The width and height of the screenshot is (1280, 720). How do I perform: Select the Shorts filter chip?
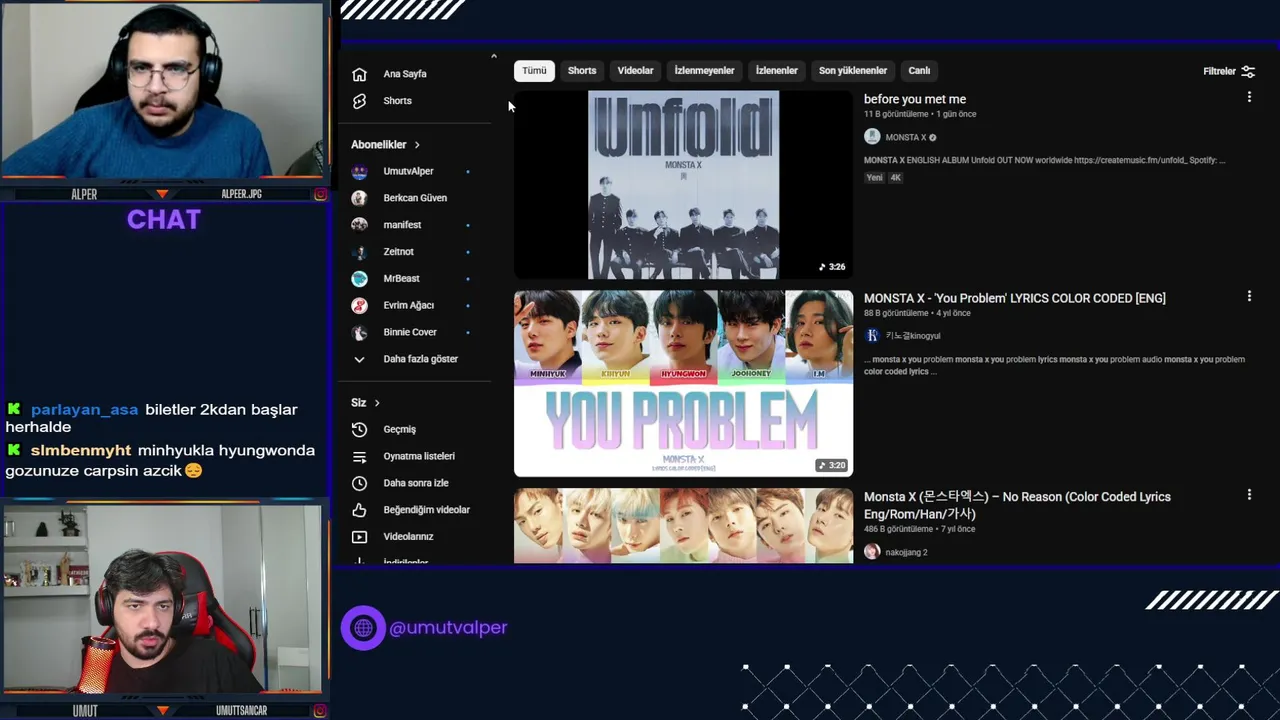(x=582, y=71)
